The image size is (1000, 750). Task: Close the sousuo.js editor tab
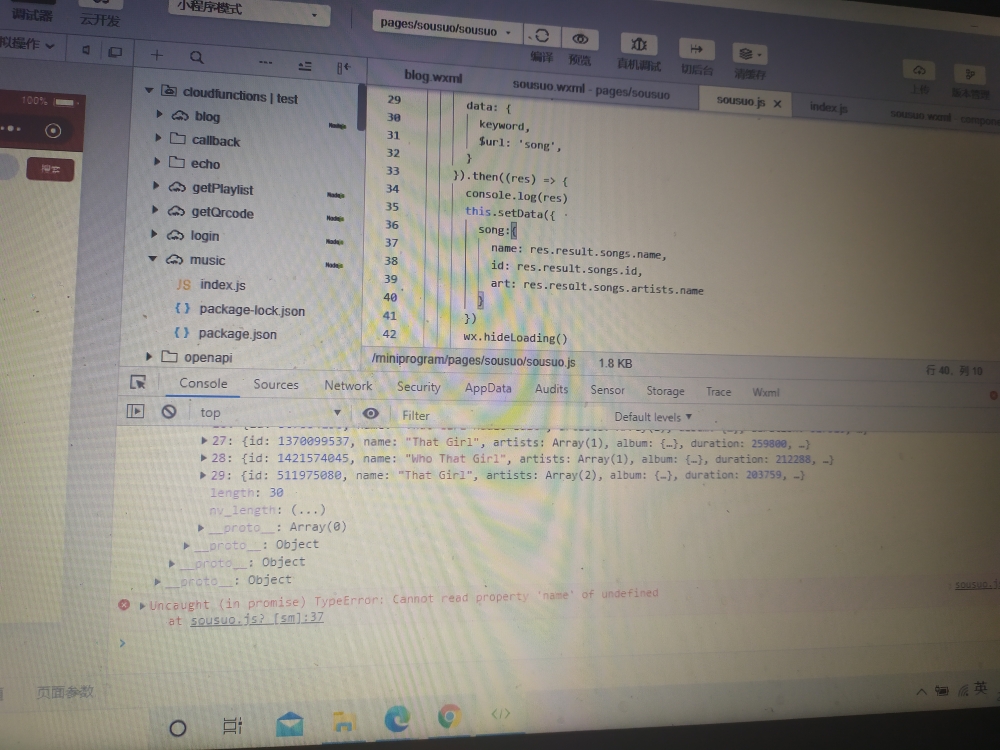coord(777,103)
